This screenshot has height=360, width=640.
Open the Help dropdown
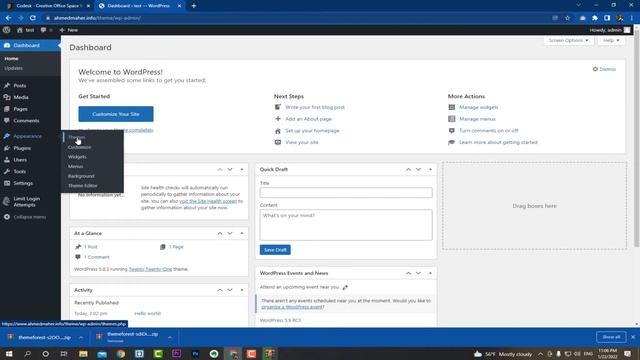click(611, 40)
